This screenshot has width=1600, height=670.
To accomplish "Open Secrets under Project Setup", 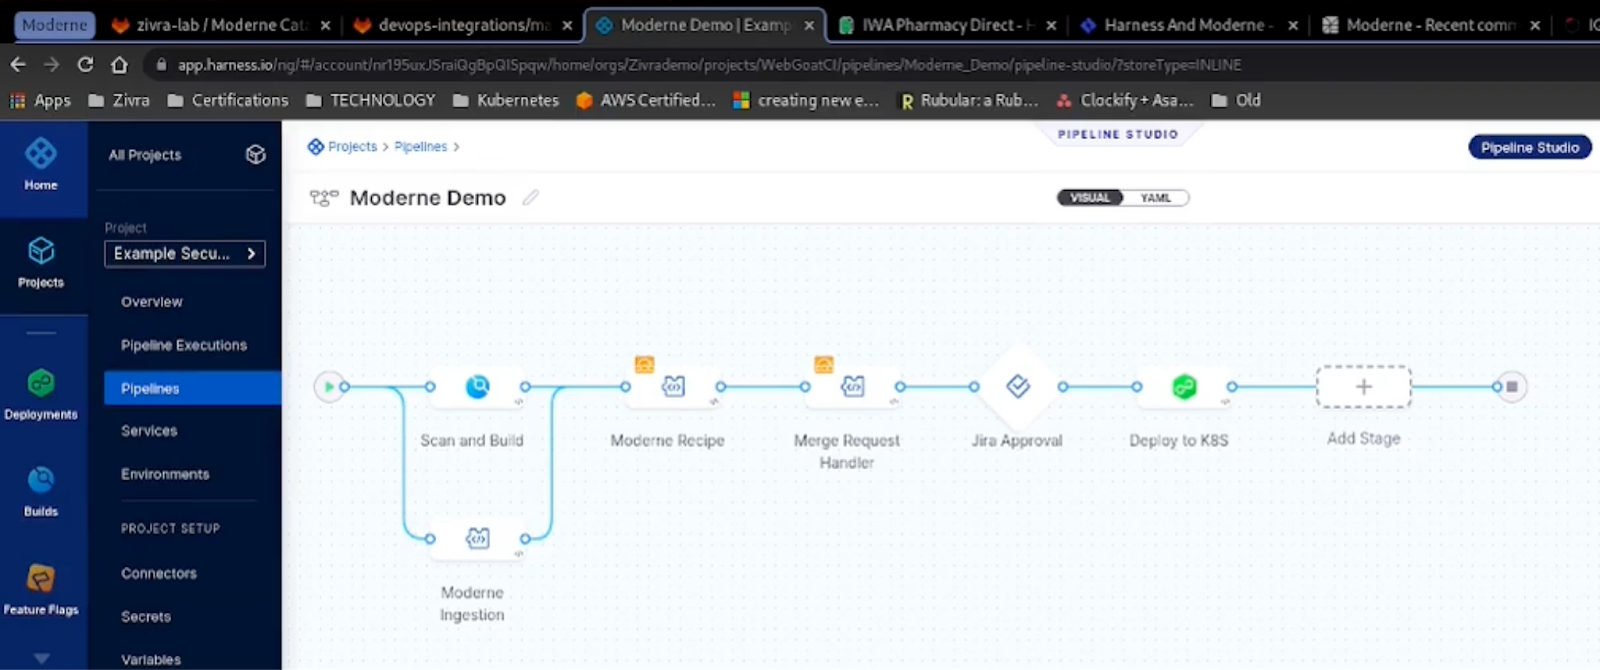I will [x=146, y=617].
